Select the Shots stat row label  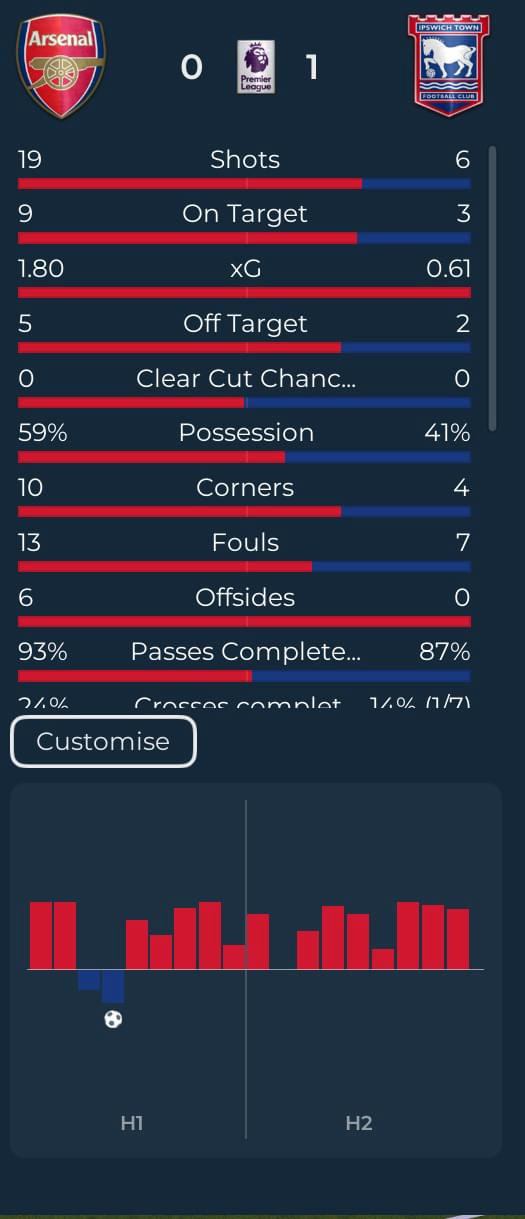(x=245, y=160)
